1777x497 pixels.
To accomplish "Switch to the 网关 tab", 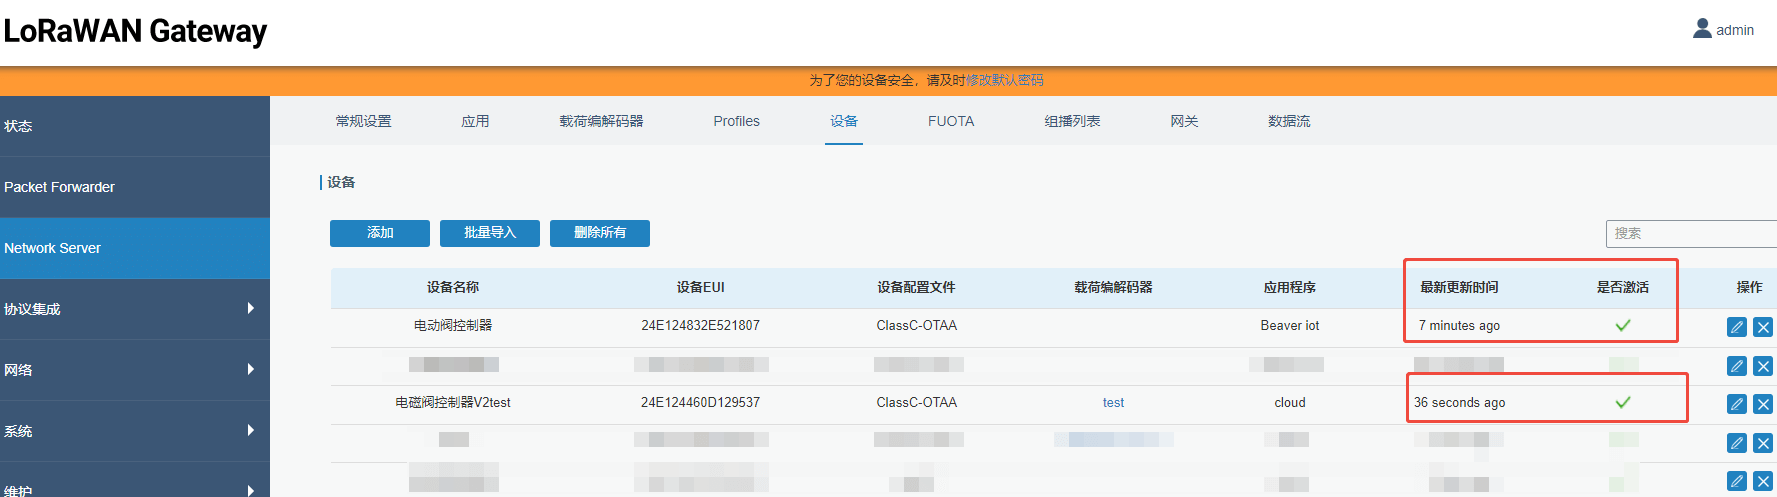I will [1184, 121].
